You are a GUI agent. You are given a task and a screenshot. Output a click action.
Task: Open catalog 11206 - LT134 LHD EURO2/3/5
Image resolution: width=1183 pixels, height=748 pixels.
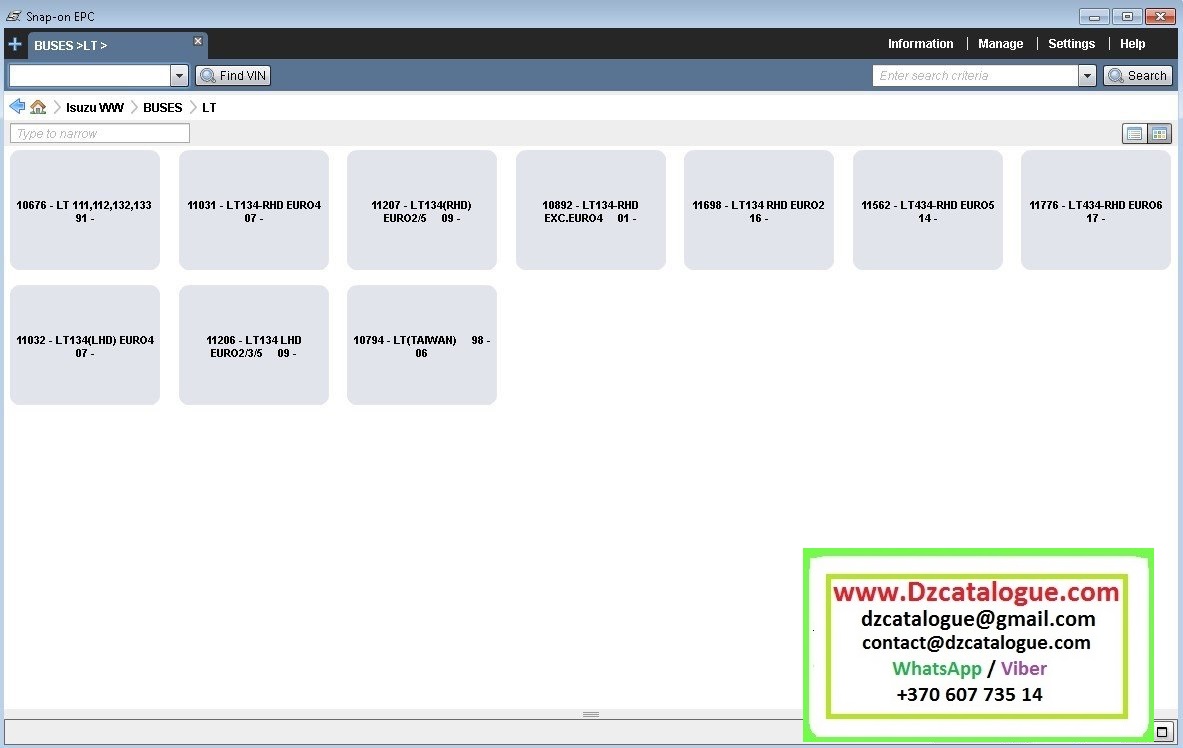click(x=254, y=345)
